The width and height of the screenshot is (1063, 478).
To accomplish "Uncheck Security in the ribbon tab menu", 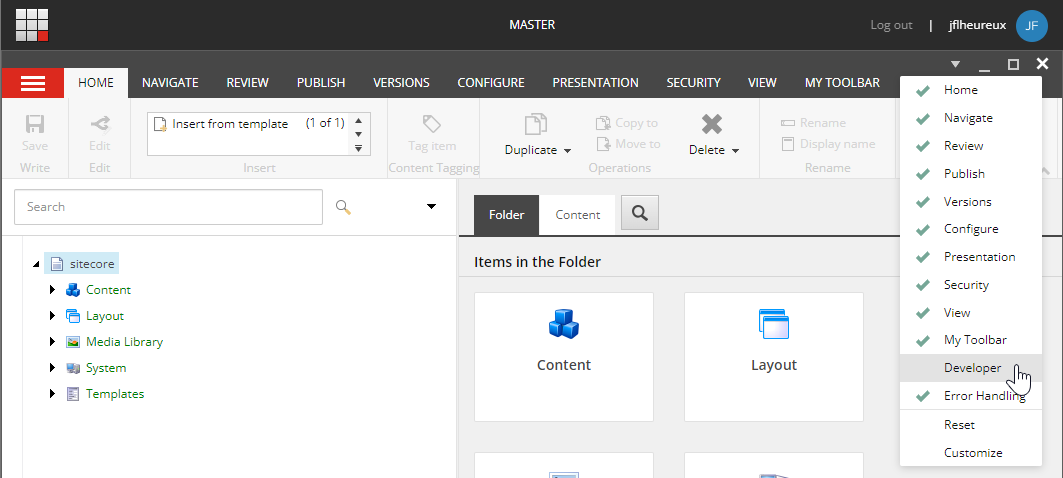I will coord(971,285).
